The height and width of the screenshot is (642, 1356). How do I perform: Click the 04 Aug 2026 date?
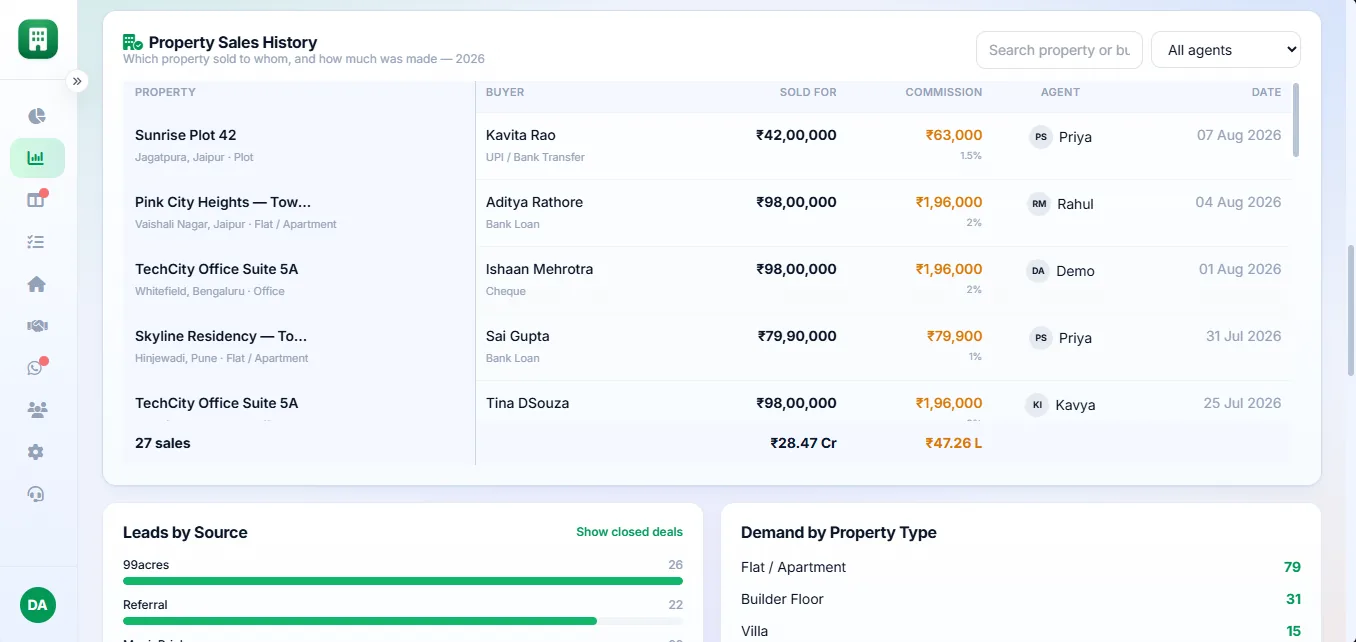[1238, 202]
